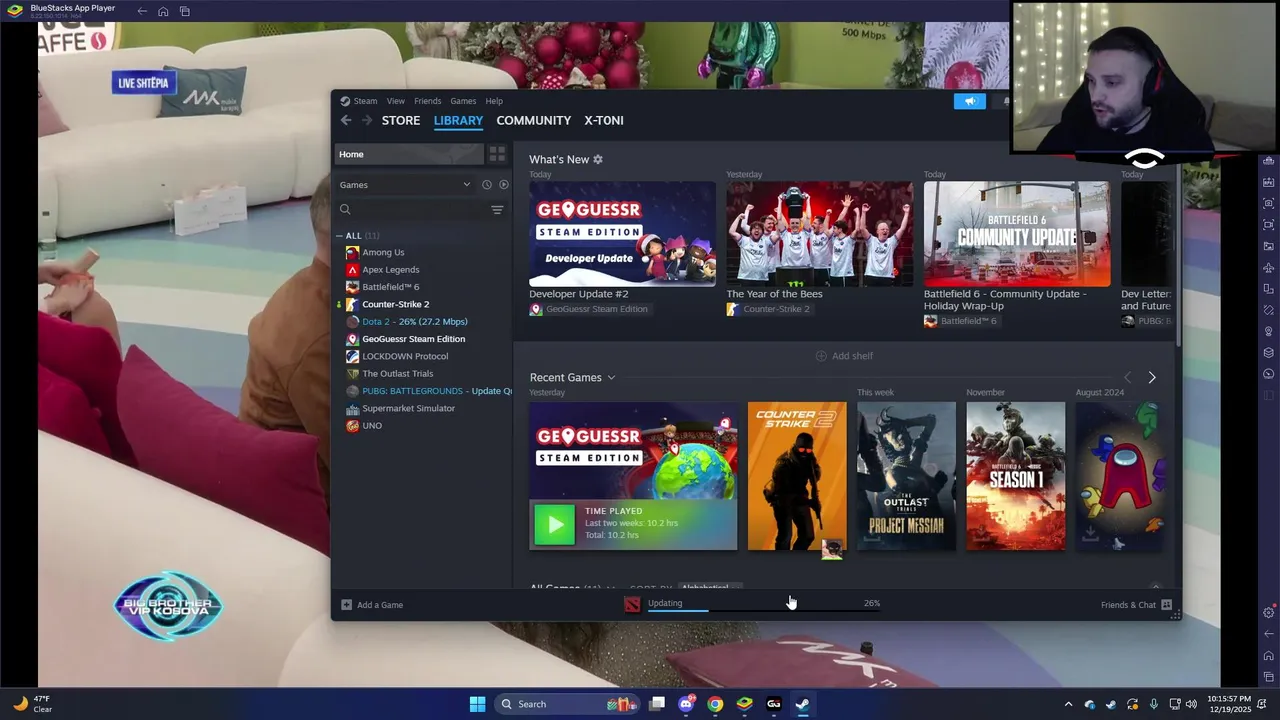
Task: Open Dota 2 download icon in bottom bar
Action: point(632,603)
